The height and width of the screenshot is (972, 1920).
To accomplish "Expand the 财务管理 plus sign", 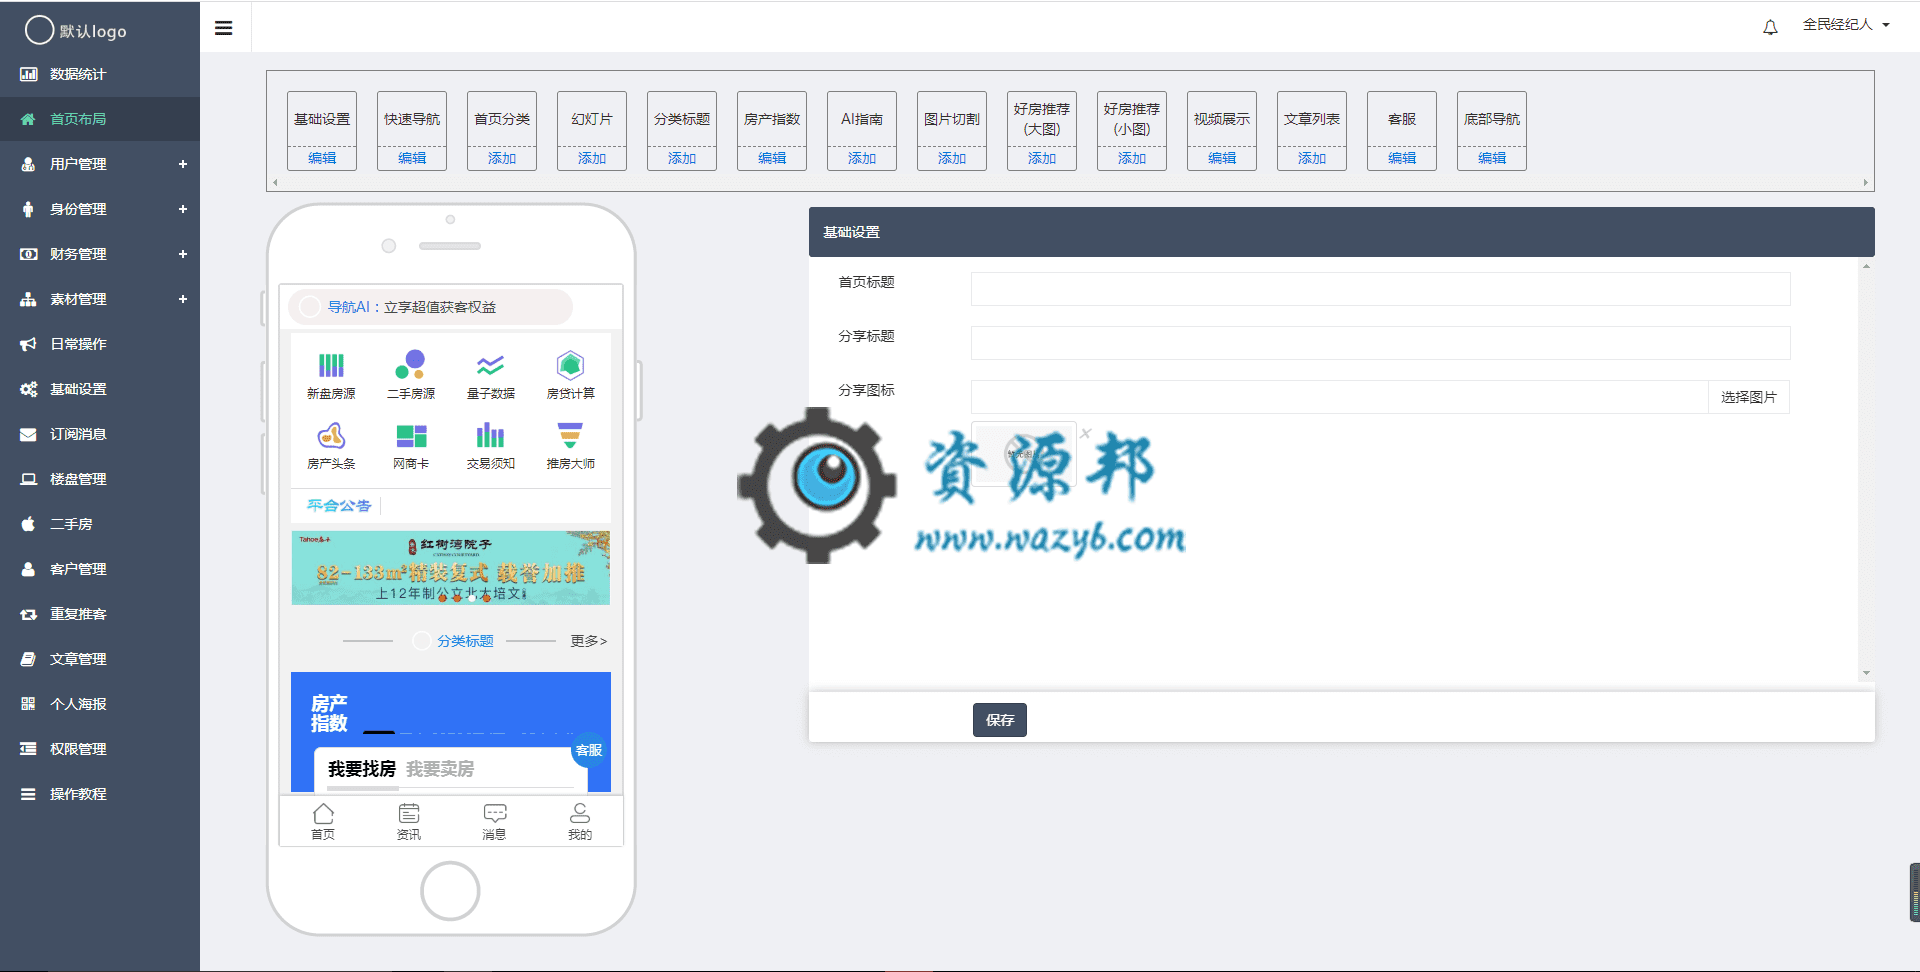I will coord(183,254).
